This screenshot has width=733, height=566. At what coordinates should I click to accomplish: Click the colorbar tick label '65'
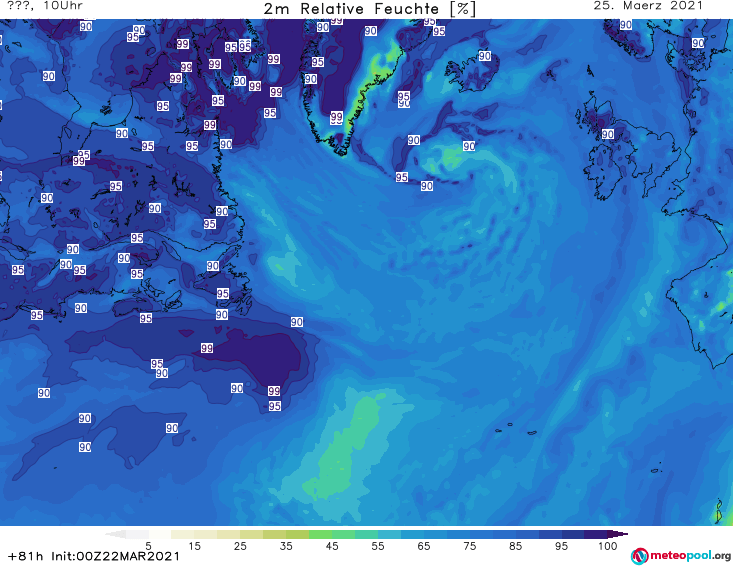click(424, 546)
